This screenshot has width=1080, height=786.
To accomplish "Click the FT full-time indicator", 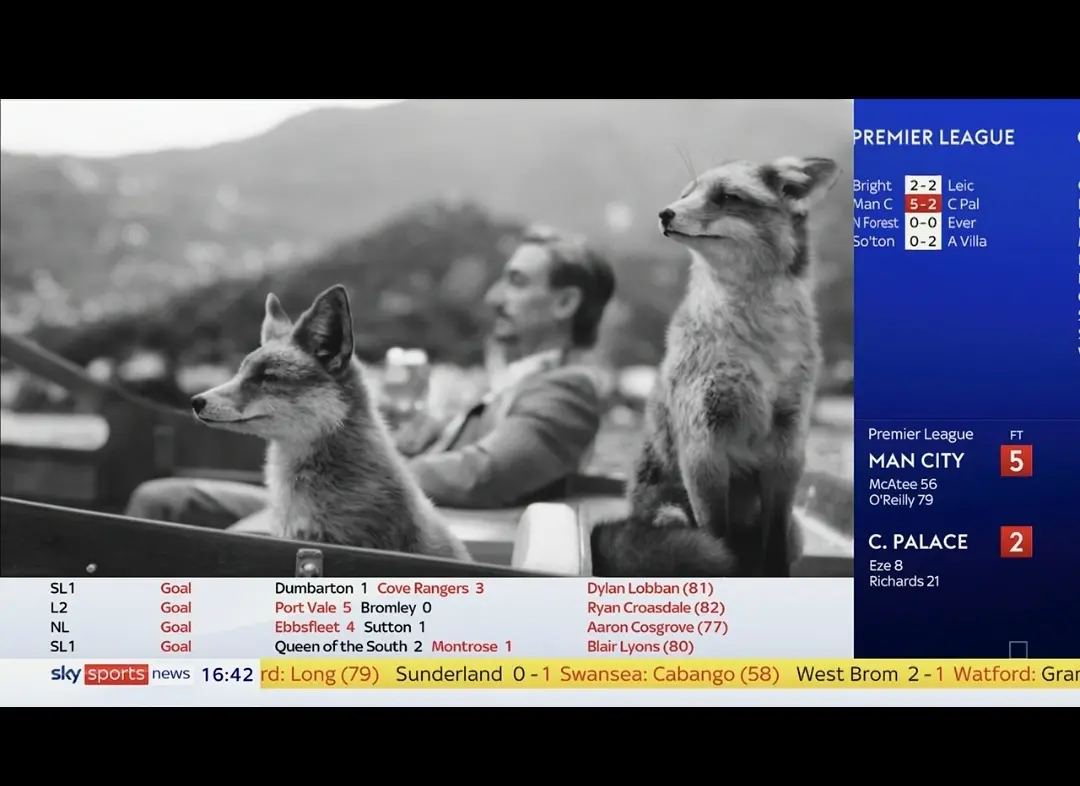I will click(x=1017, y=435).
